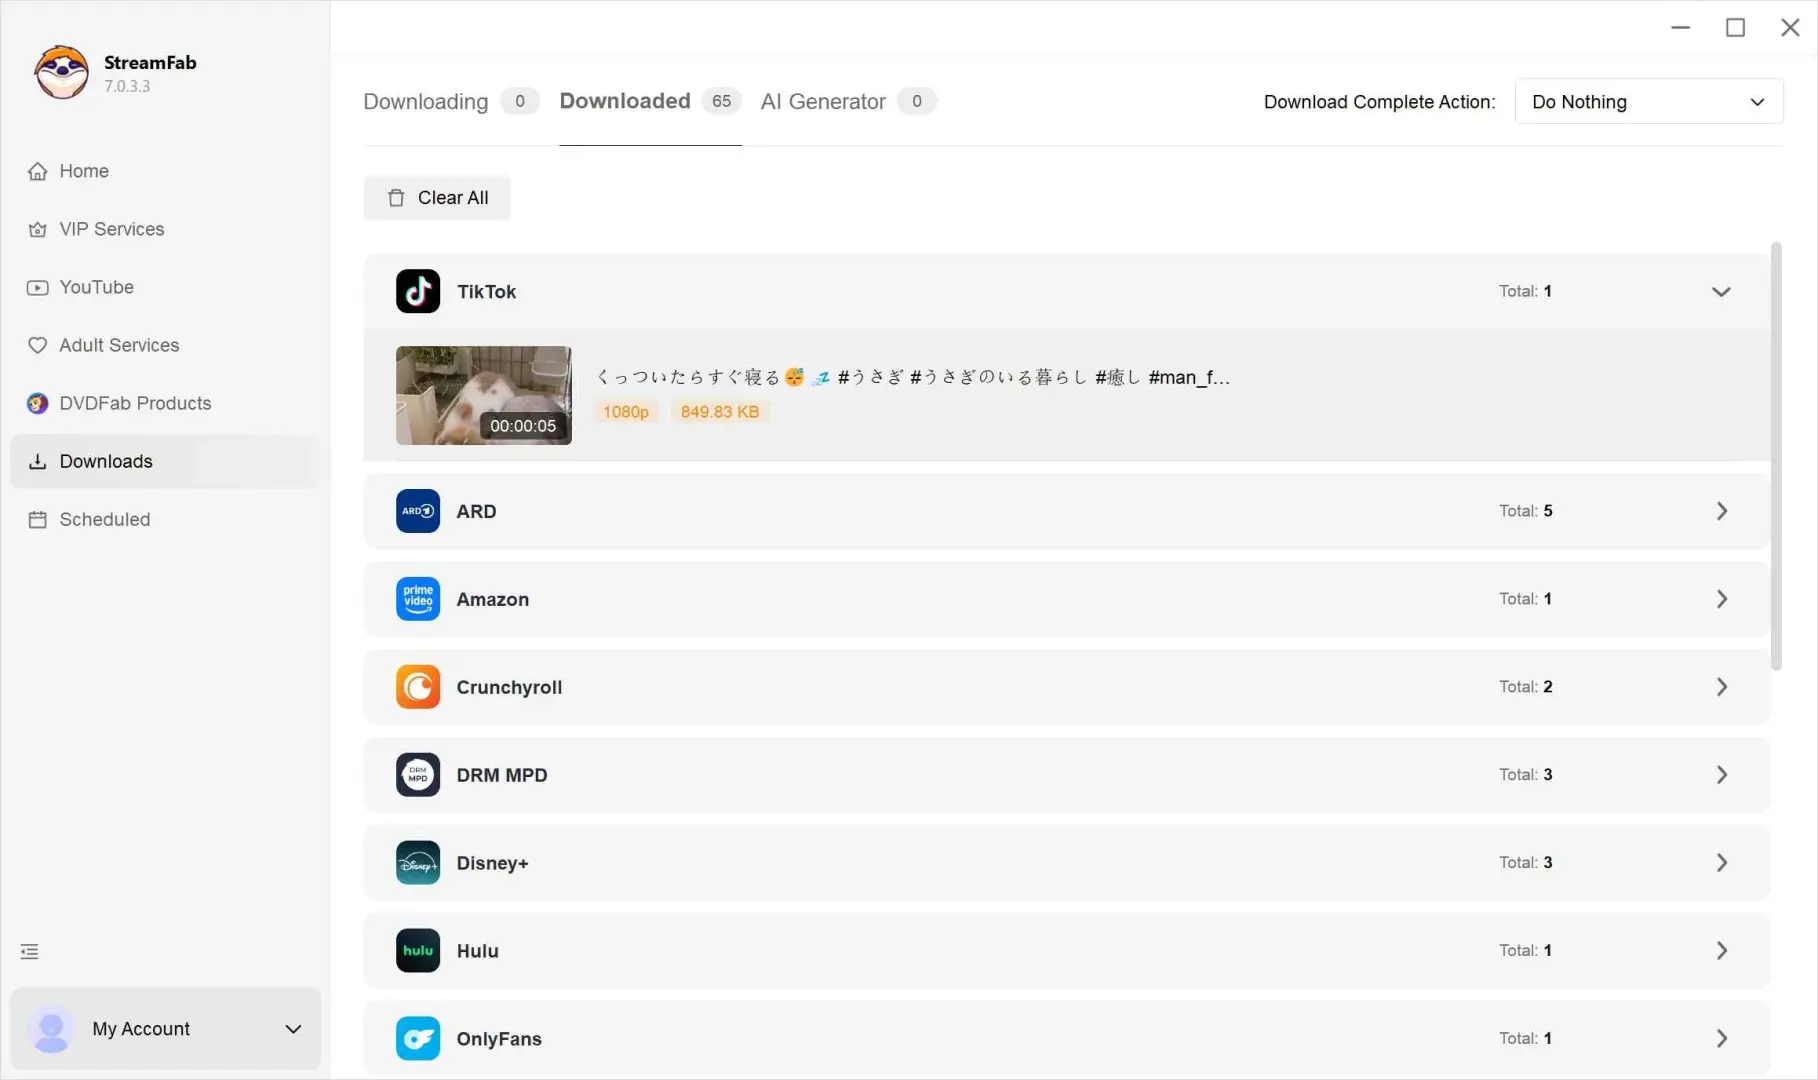Minimize the StreamFab window
Screen dimensions: 1818x1080
1681,27
